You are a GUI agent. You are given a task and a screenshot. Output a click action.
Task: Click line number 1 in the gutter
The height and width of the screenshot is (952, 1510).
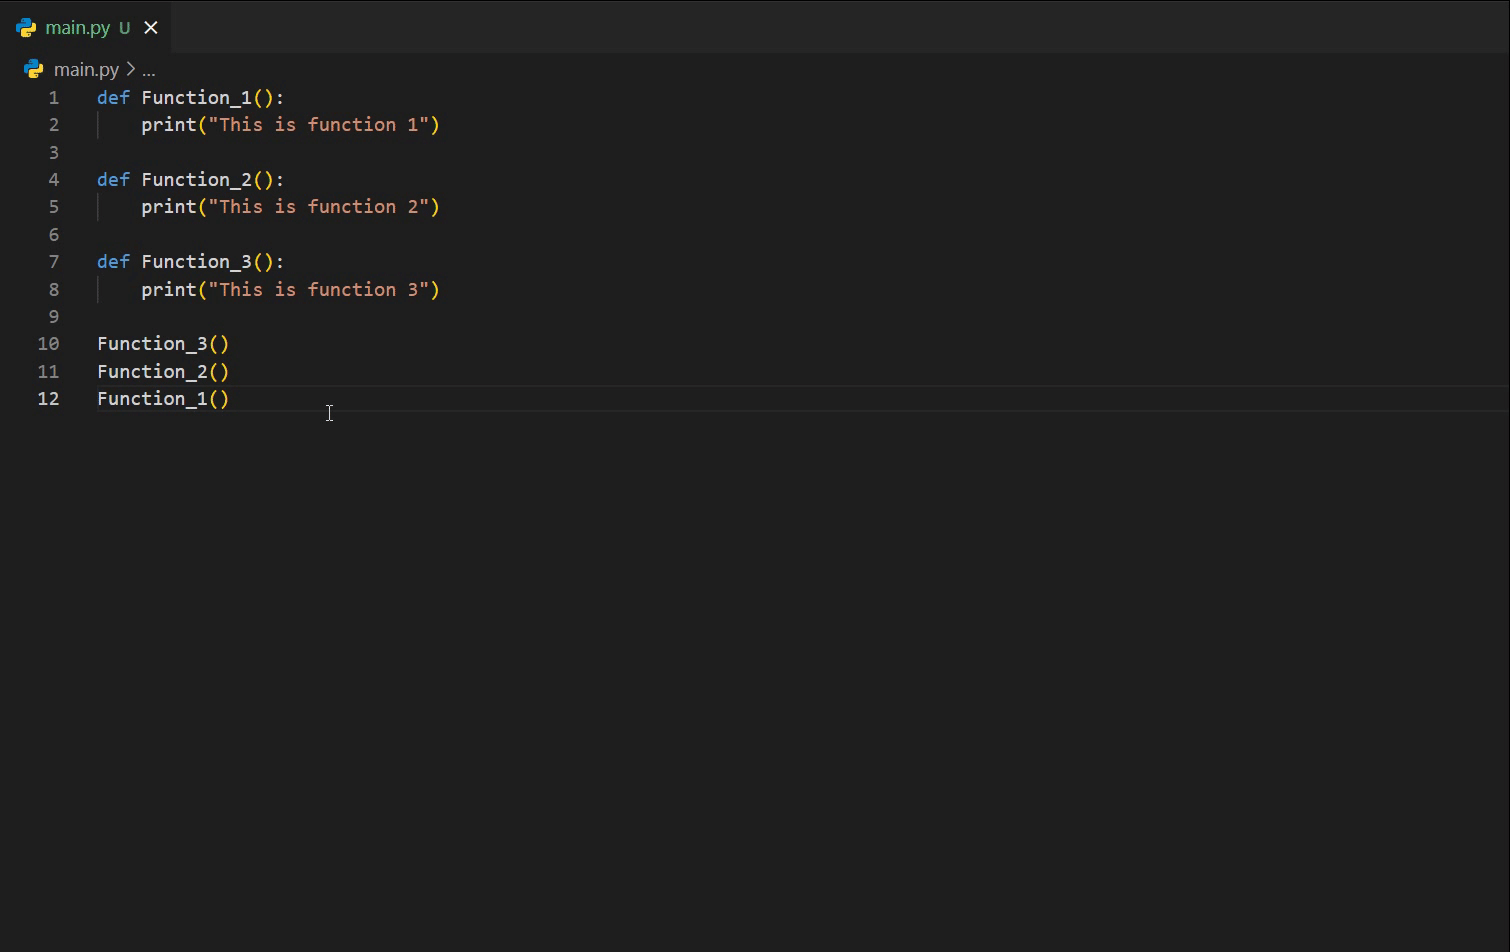pyautogui.click(x=54, y=98)
